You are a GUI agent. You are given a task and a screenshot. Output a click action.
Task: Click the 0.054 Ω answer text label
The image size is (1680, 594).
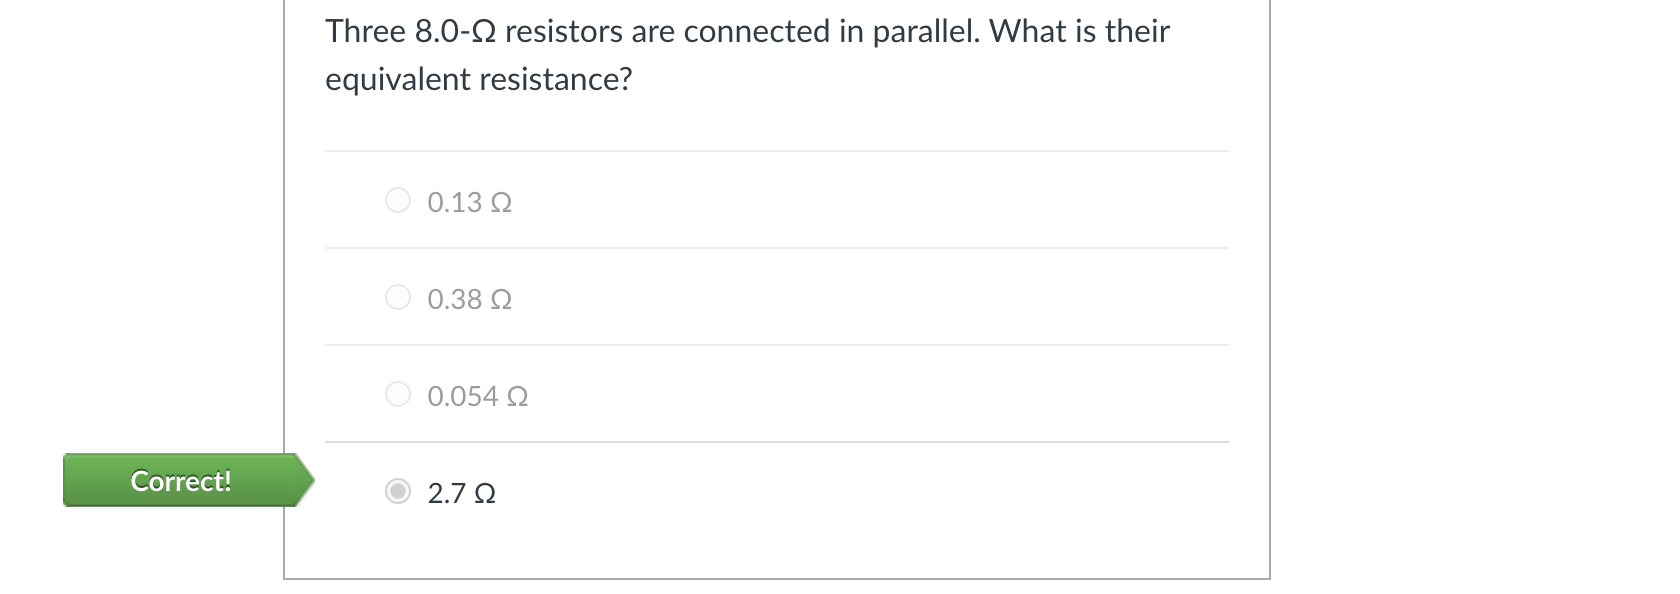pyautogui.click(x=477, y=396)
